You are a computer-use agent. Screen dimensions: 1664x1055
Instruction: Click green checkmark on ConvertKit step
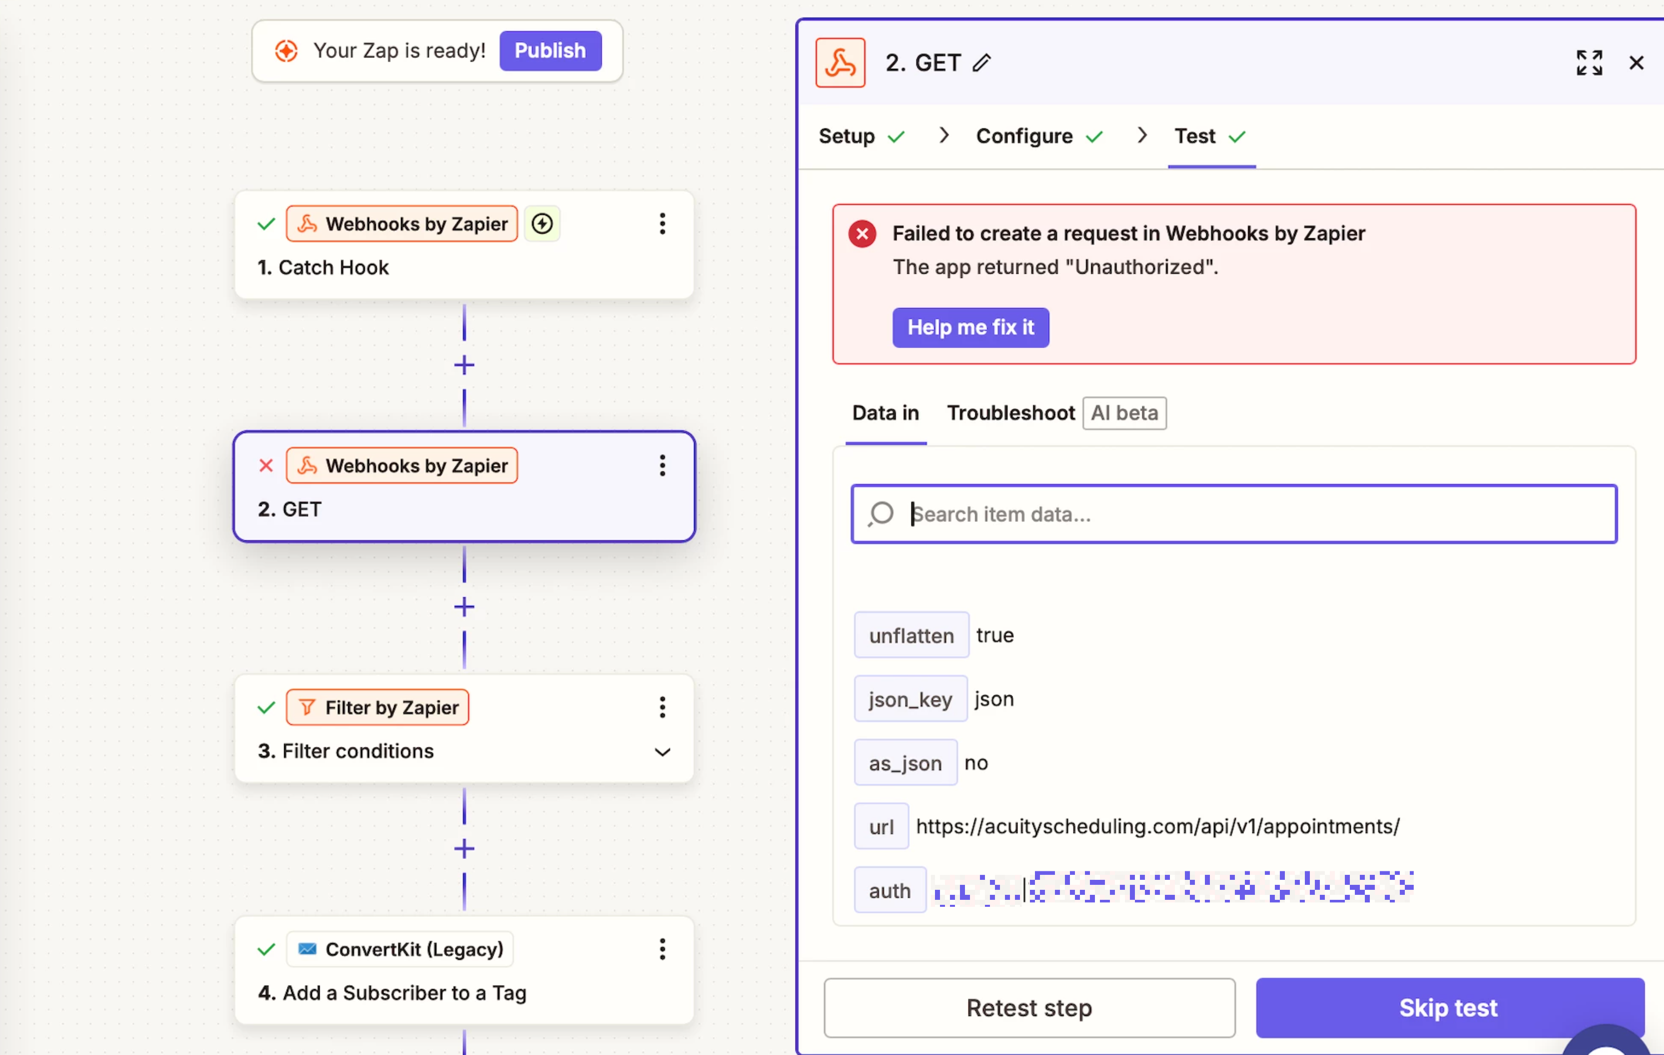coord(266,950)
